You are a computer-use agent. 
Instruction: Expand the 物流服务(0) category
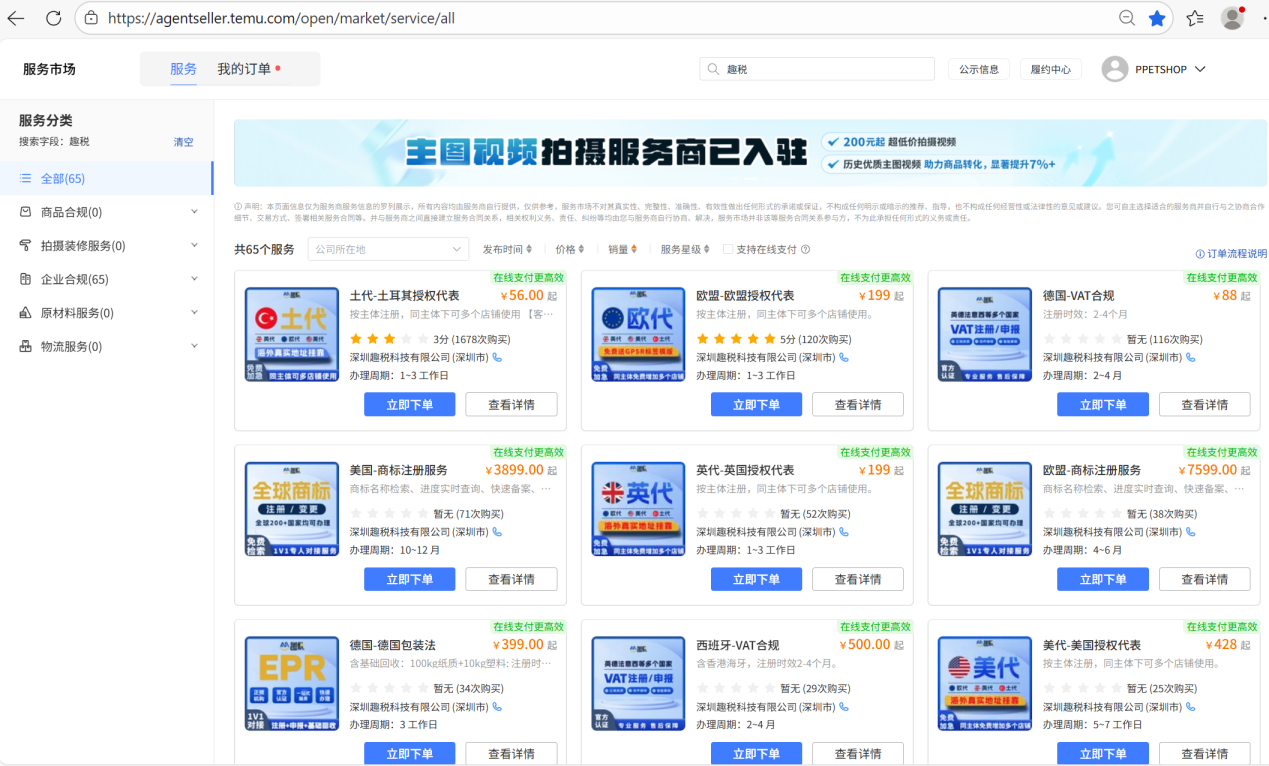tap(194, 346)
